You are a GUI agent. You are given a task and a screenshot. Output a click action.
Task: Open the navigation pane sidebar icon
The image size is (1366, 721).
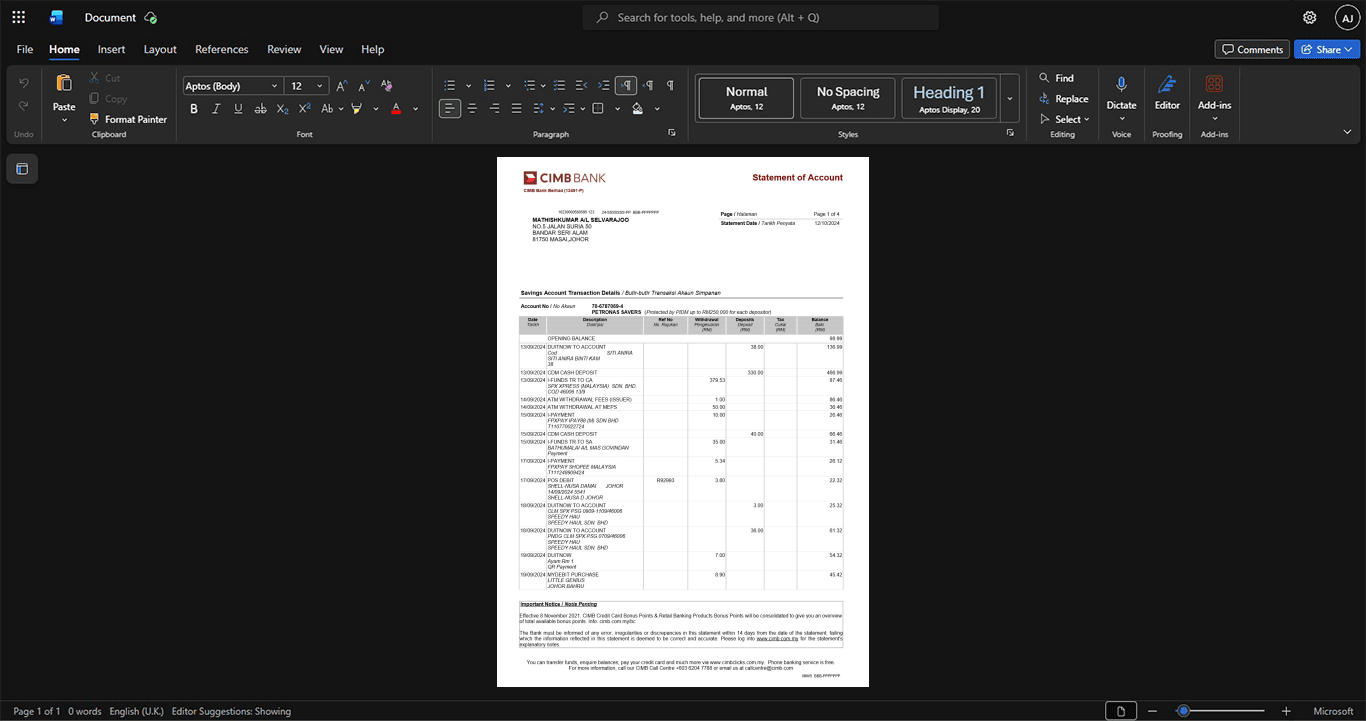pos(22,169)
